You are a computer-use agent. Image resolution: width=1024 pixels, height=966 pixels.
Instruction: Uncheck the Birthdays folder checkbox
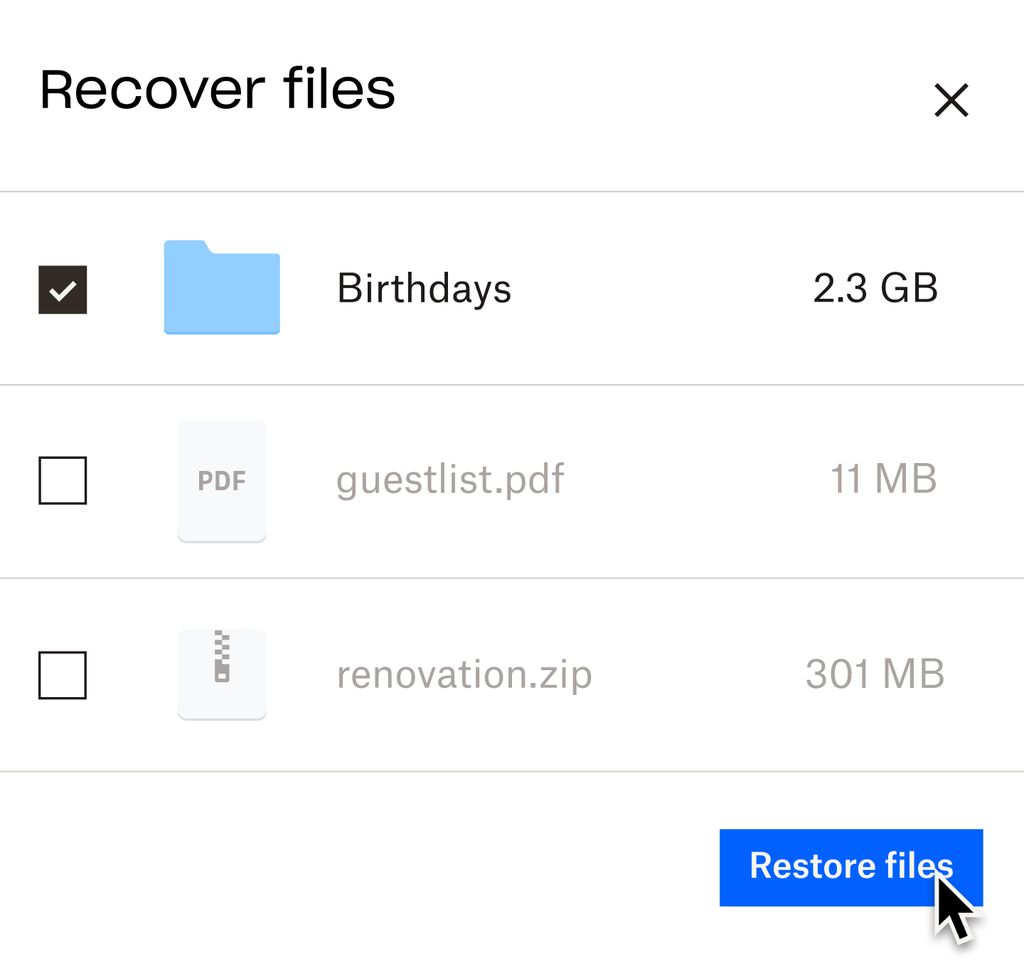(x=62, y=288)
